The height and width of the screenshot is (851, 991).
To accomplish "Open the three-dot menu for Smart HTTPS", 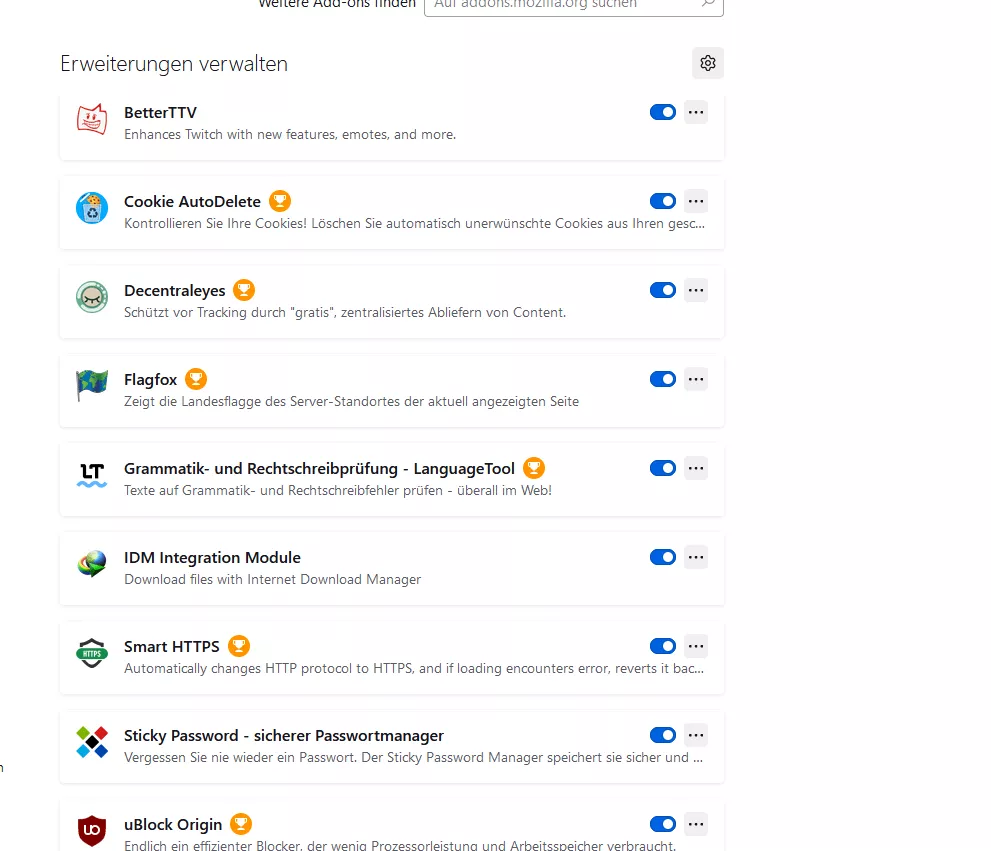I will point(696,646).
